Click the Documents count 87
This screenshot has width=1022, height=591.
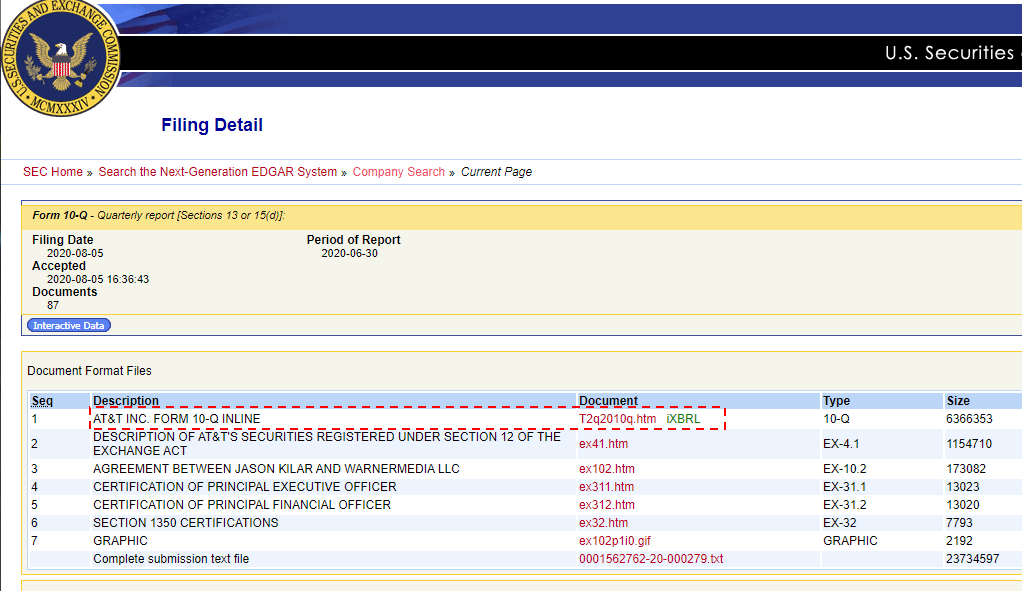pyautogui.click(x=53, y=306)
